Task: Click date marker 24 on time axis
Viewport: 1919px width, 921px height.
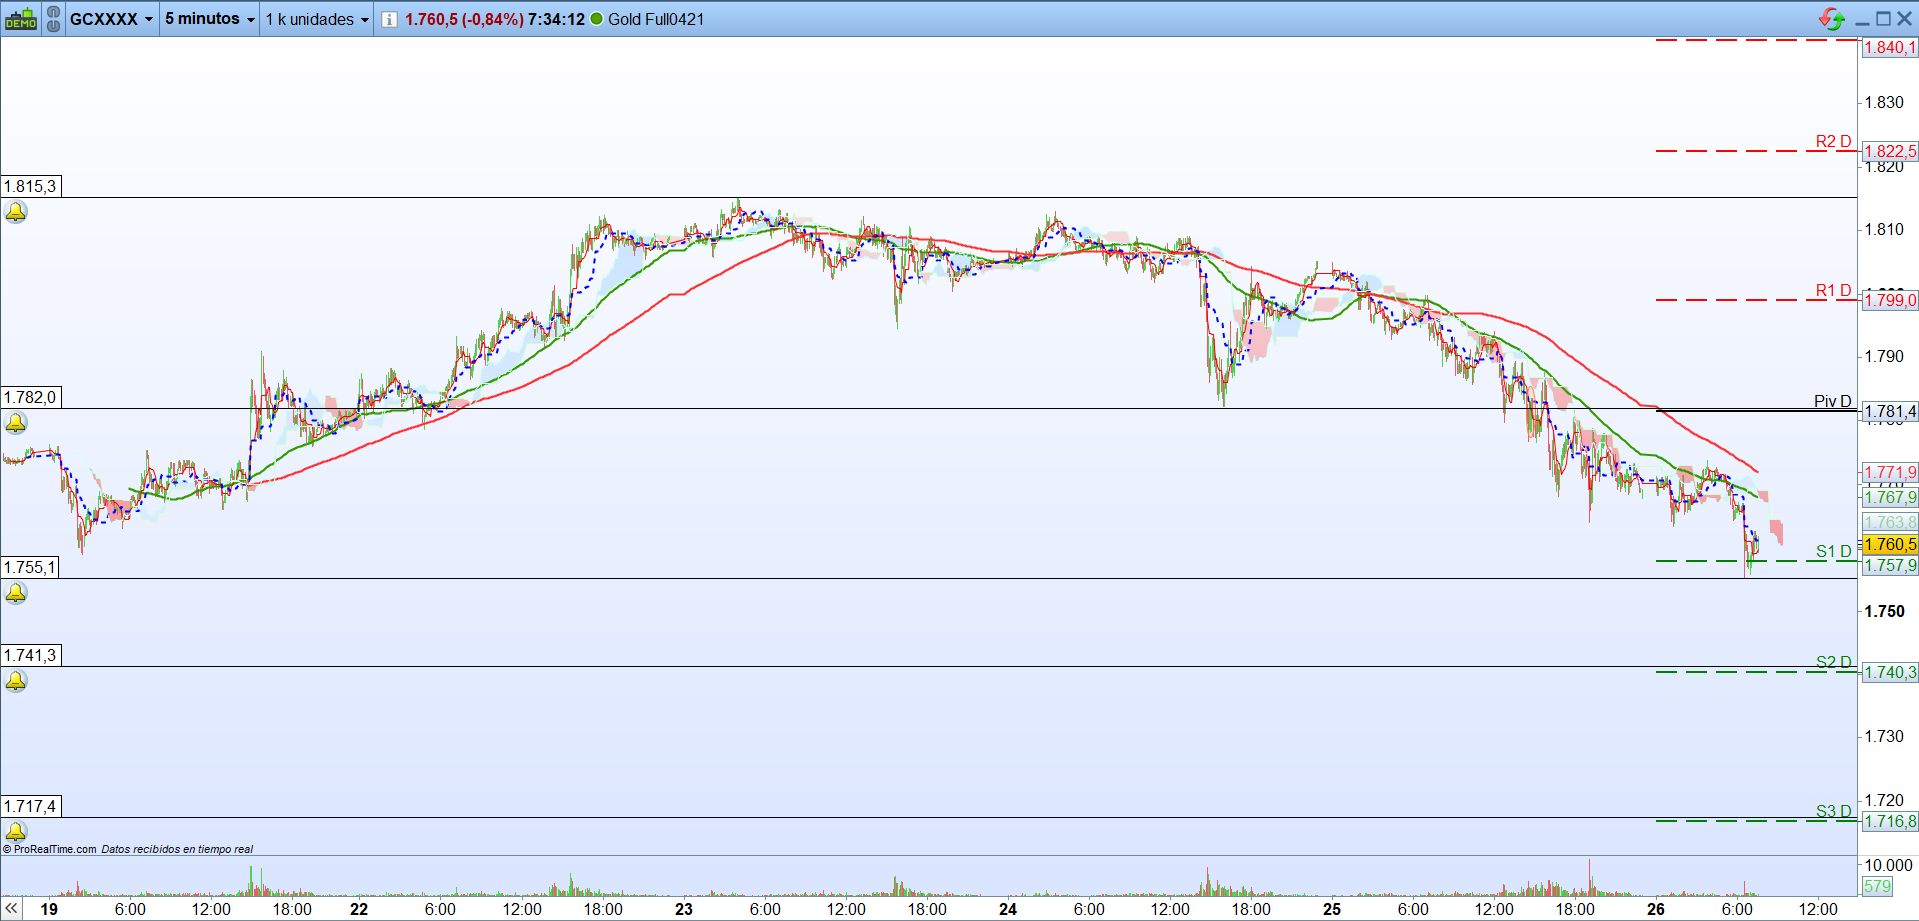Action: [x=1008, y=909]
